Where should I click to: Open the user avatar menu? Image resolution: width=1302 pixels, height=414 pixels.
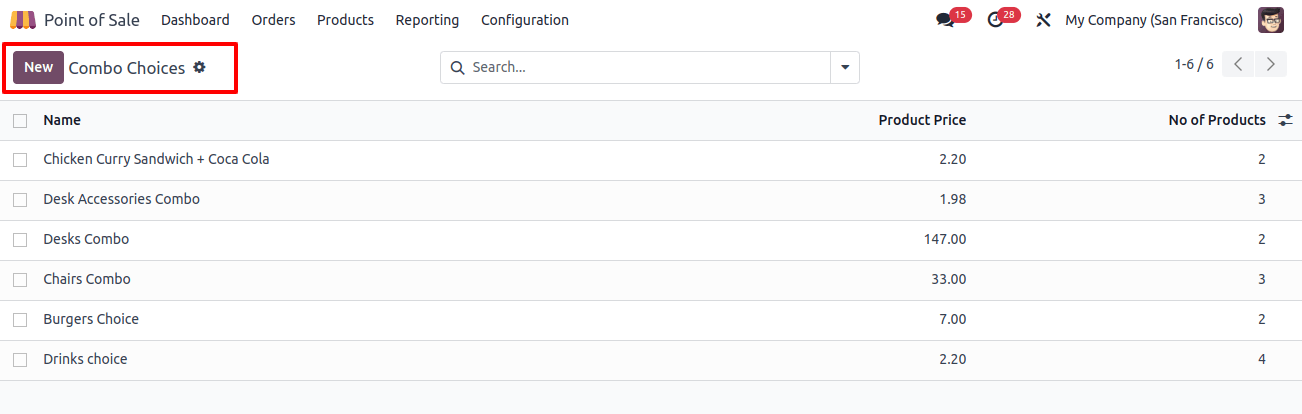click(1271, 20)
